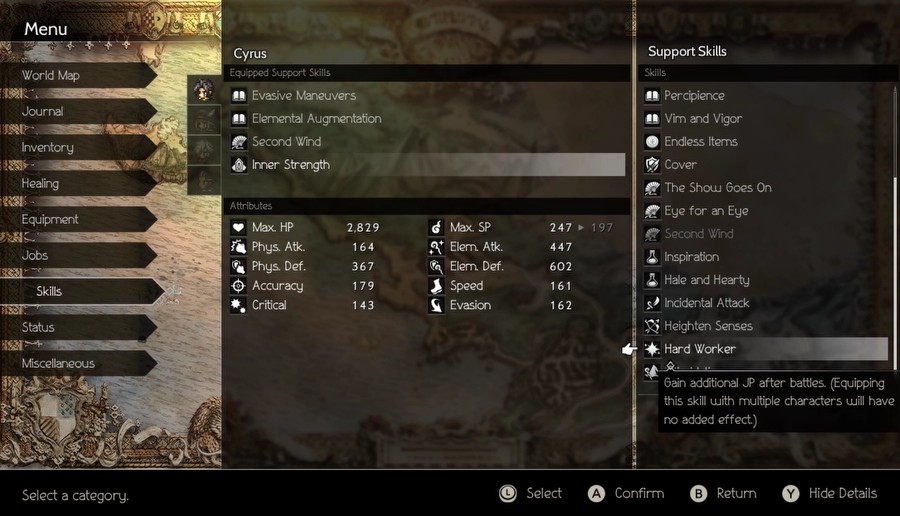Click the Y Hide Details button
Image resolution: width=900 pixels, height=516 pixels.
pos(830,494)
